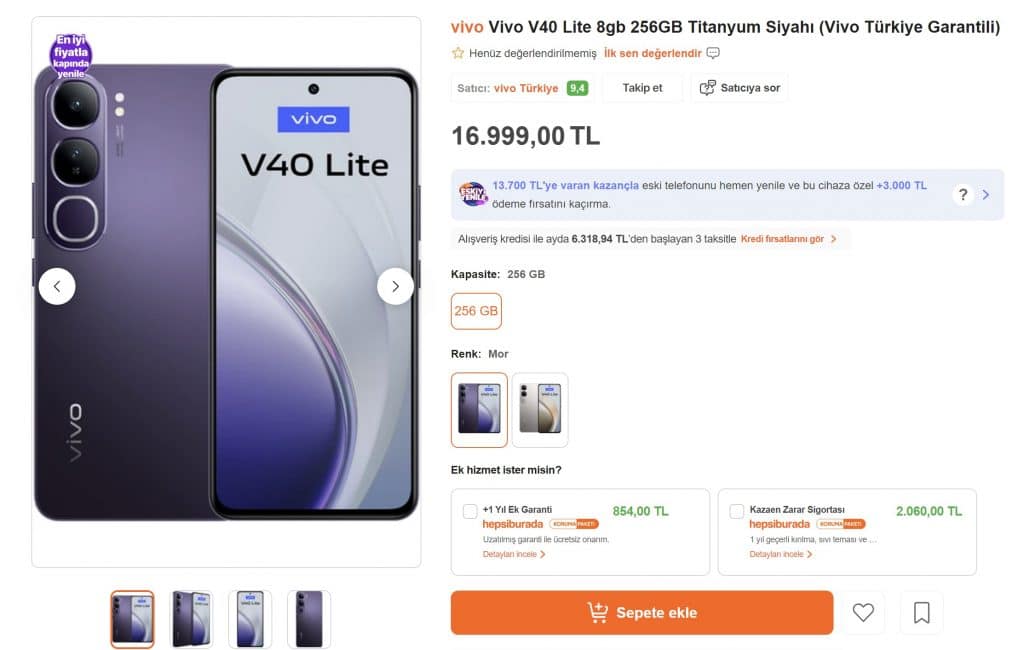Add product to favorites with heart icon
The width and height of the screenshot is (1024, 650).
[863, 612]
